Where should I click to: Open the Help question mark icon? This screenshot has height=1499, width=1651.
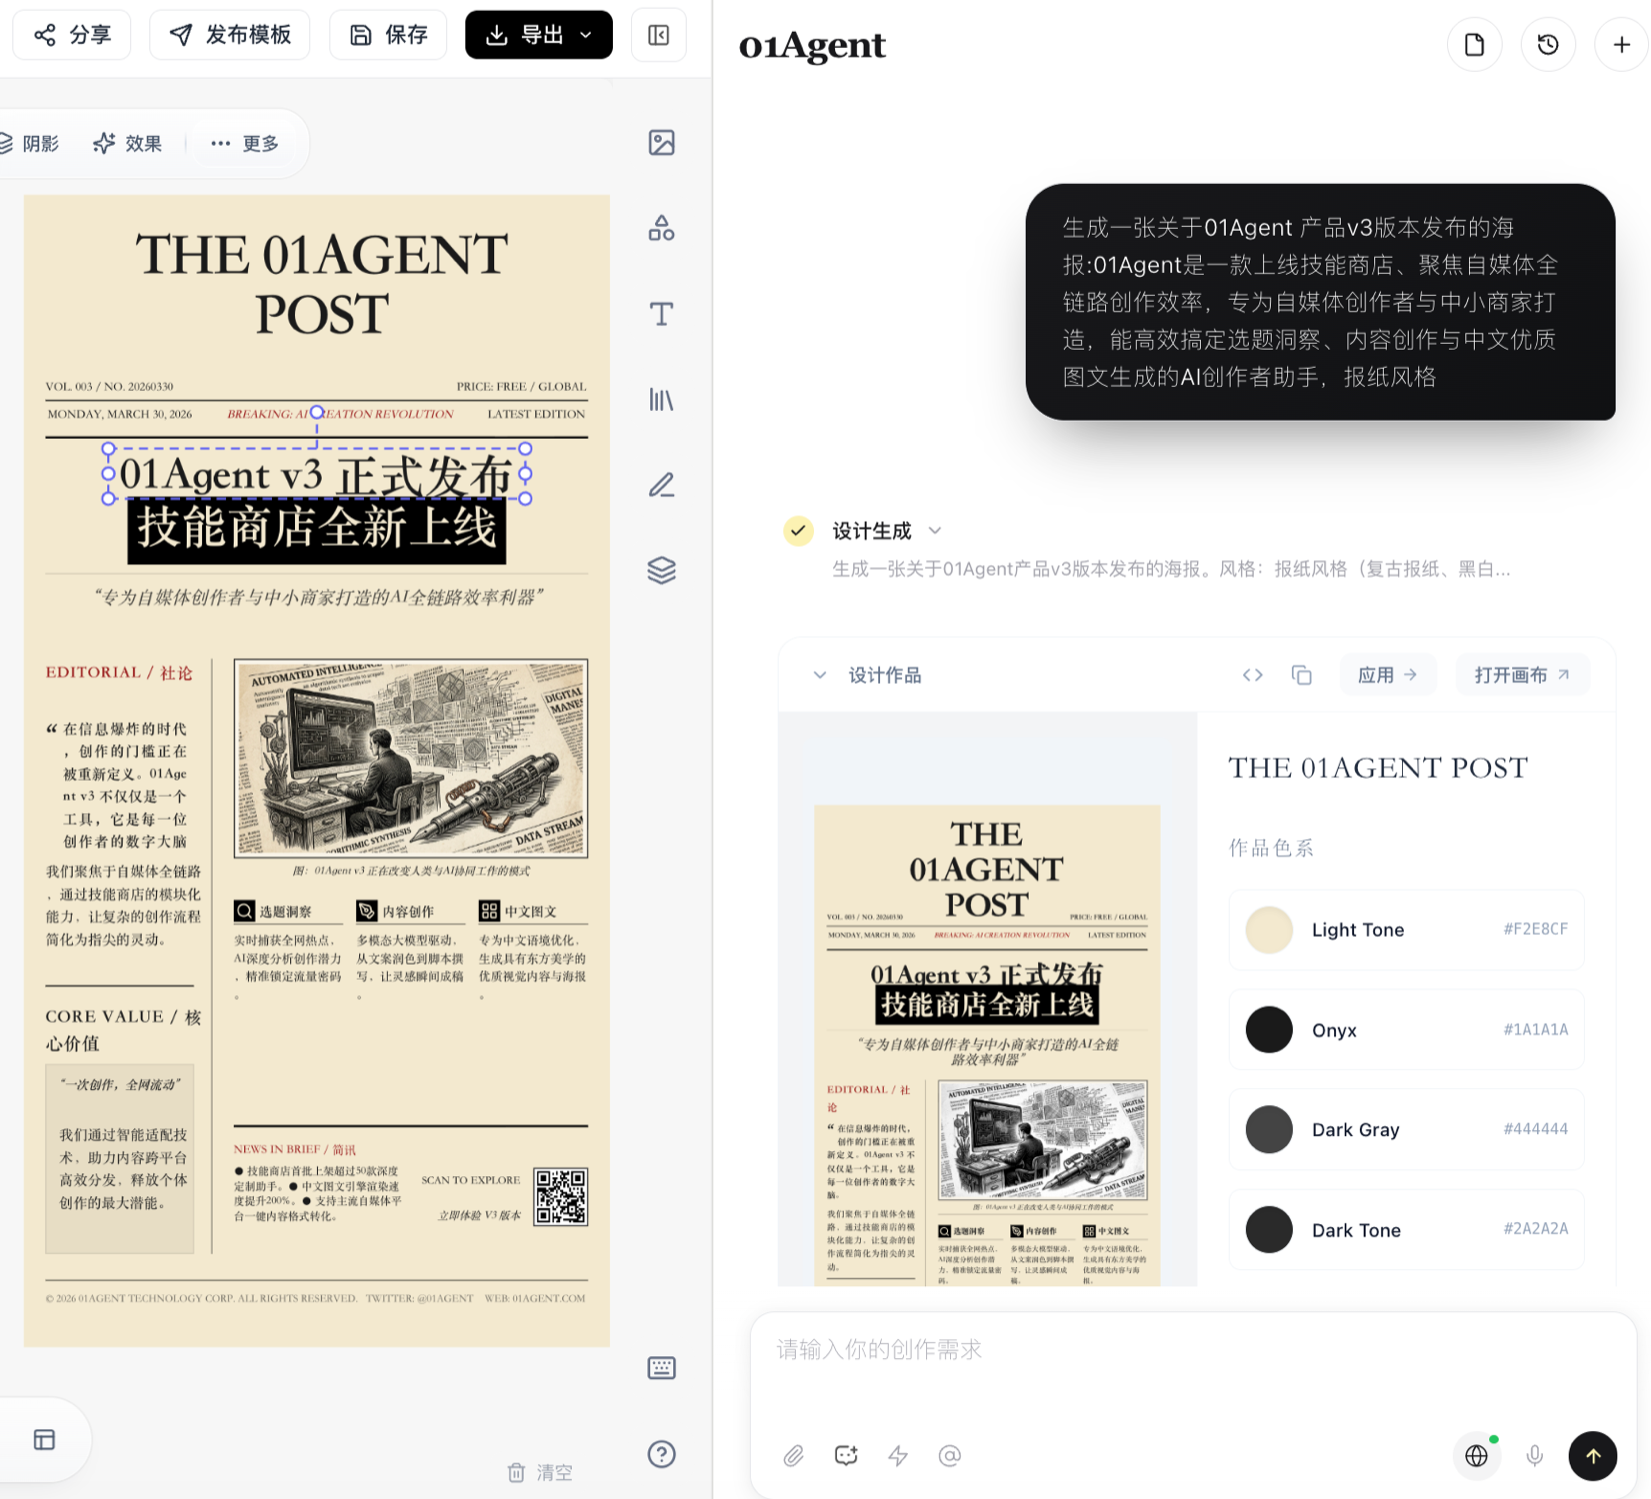click(x=662, y=1454)
